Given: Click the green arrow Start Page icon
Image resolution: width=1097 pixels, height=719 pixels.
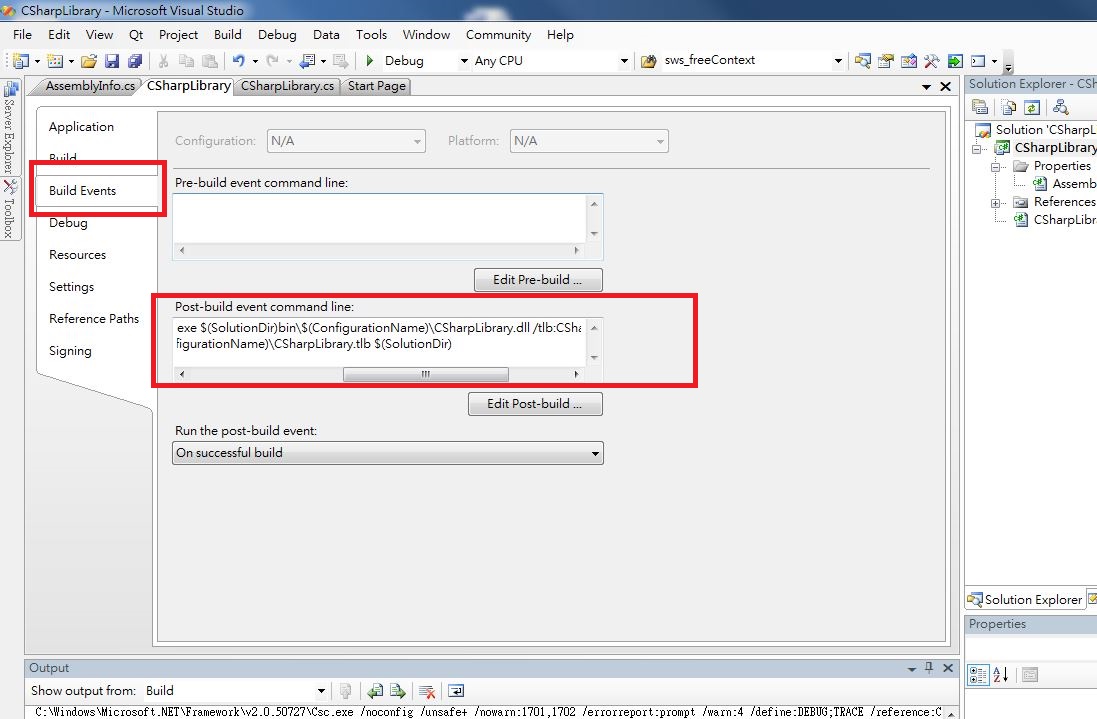Looking at the screenshot, I should [x=955, y=61].
